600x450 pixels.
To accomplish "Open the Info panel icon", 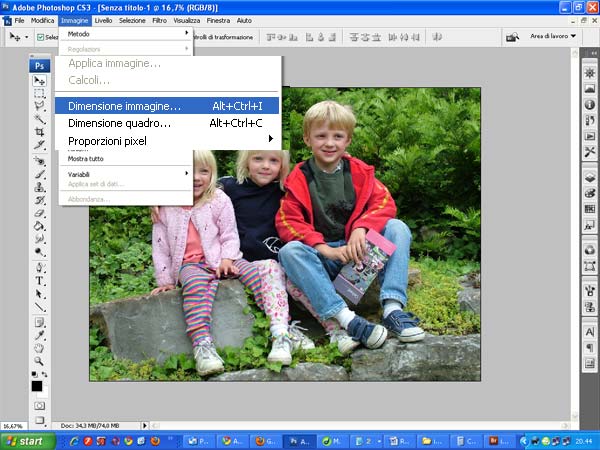I will 590,104.
